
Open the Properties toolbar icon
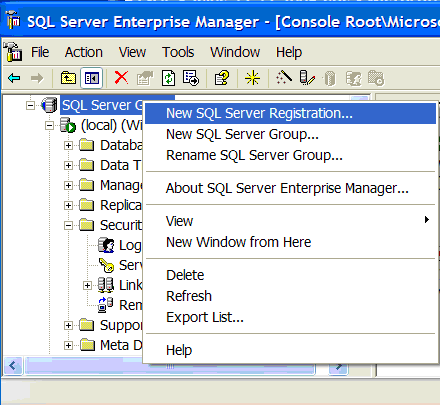click(x=145, y=78)
